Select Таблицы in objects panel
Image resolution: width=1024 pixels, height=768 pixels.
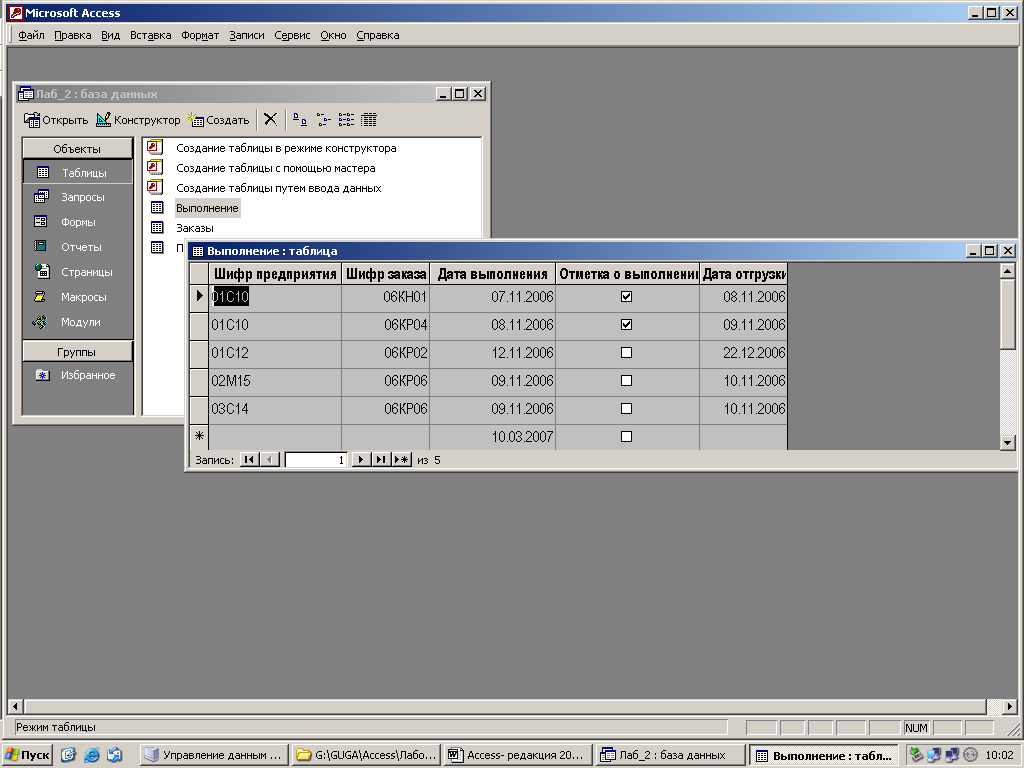[78, 172]
